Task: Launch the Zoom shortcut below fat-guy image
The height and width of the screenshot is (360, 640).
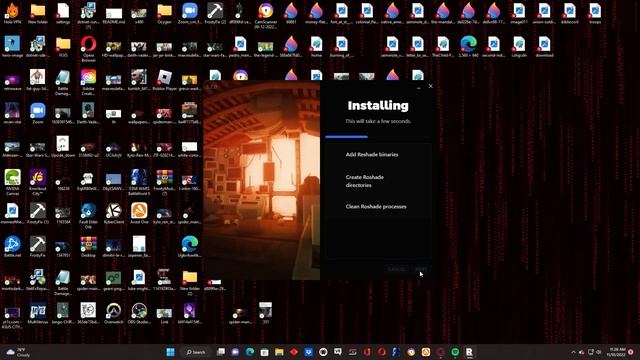Action: pos(38,113)
